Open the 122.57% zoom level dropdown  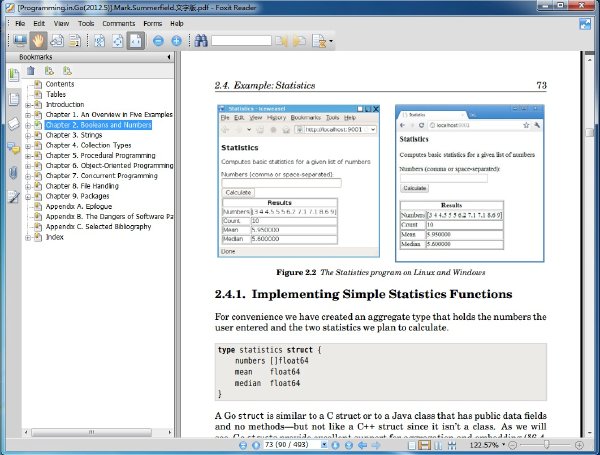504,445
